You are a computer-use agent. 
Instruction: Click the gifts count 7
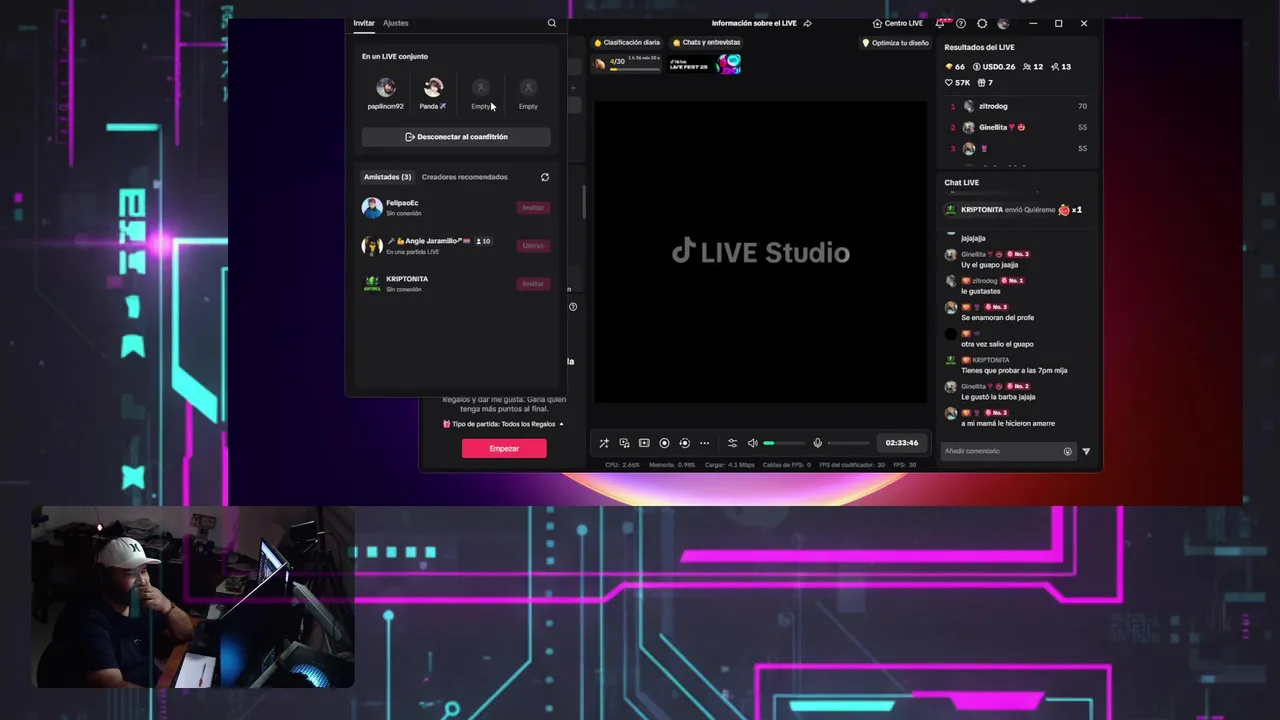(x=985, y=83)
